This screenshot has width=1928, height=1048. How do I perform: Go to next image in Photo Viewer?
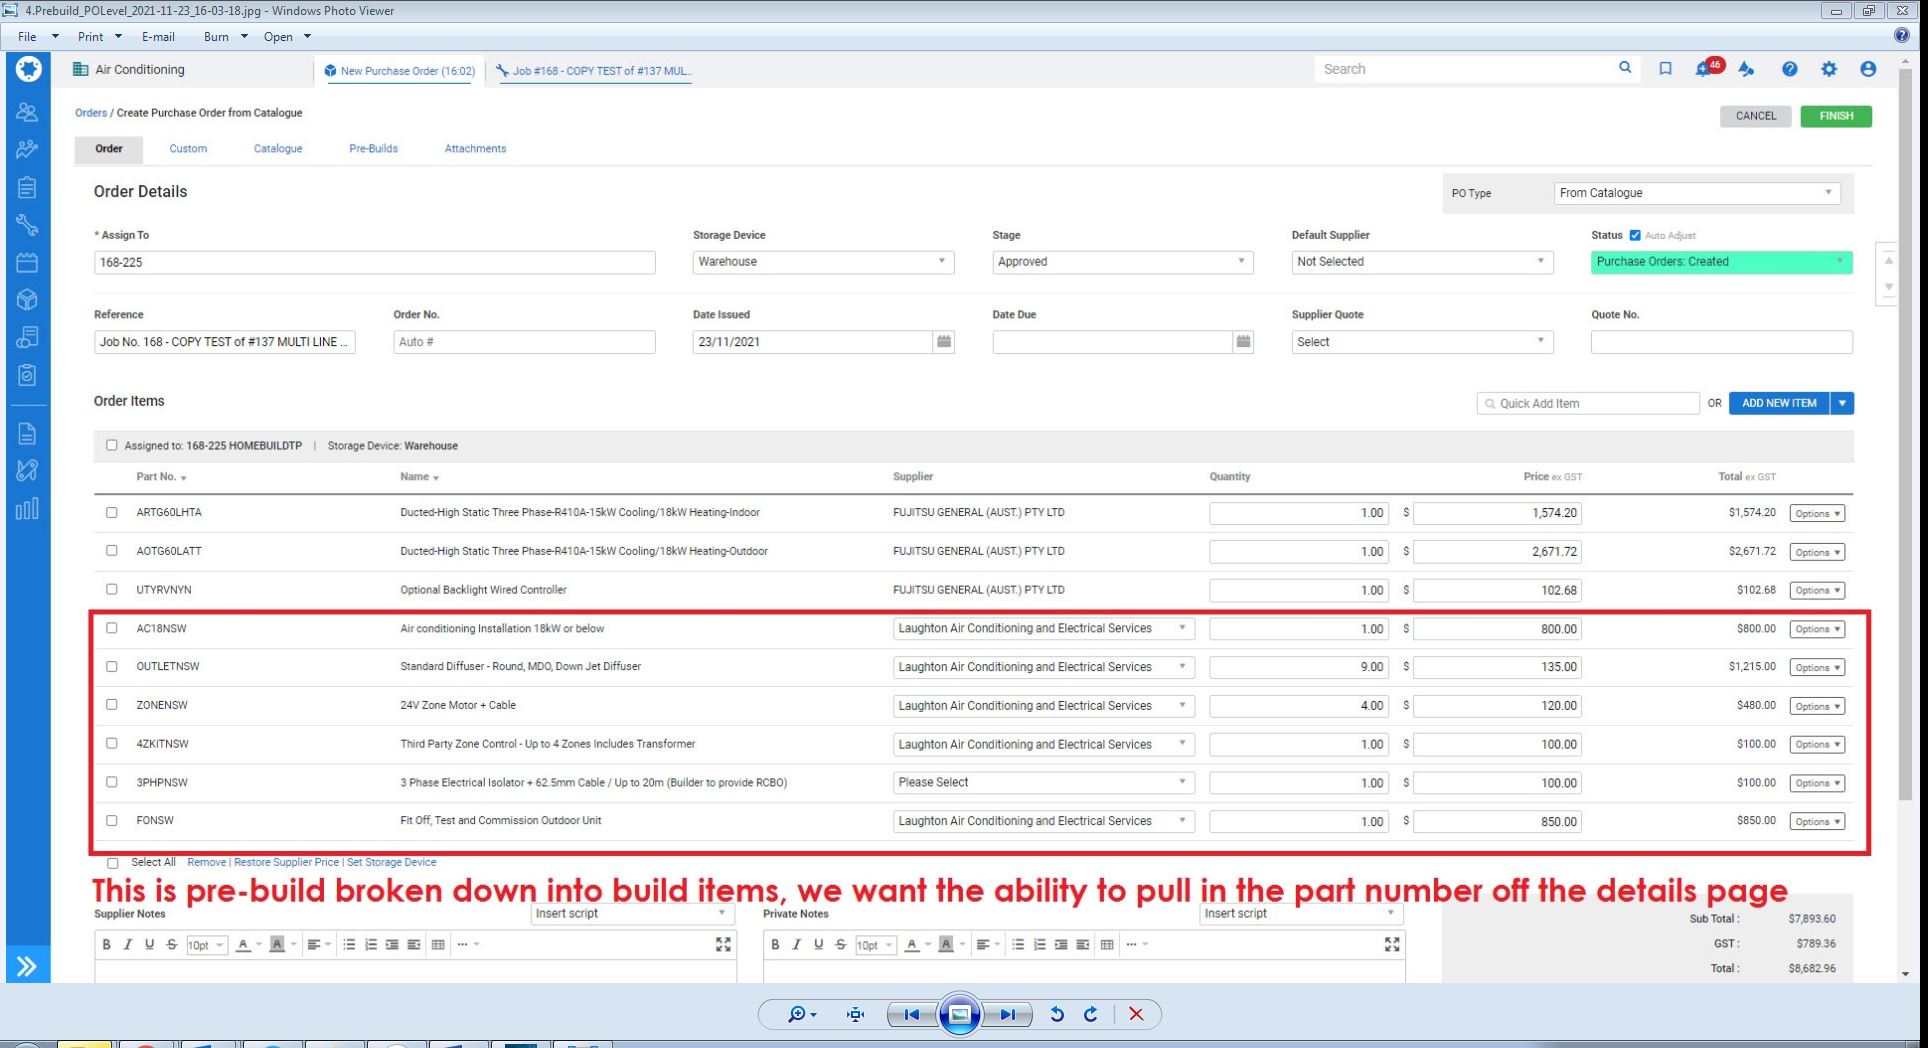pos(1008,1014)
